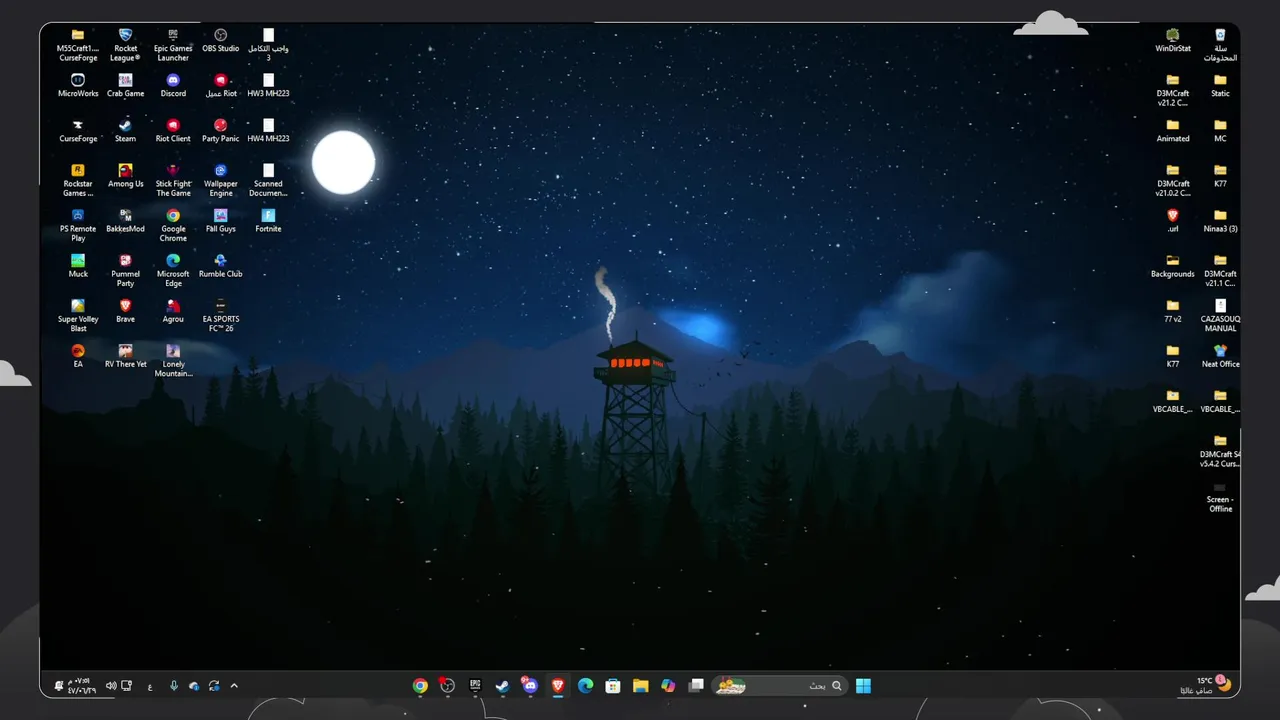Viewport: 1280px width, 720px height.
Task: Select the Ninaa3 (3) folder
Action: click(1220, 221)
